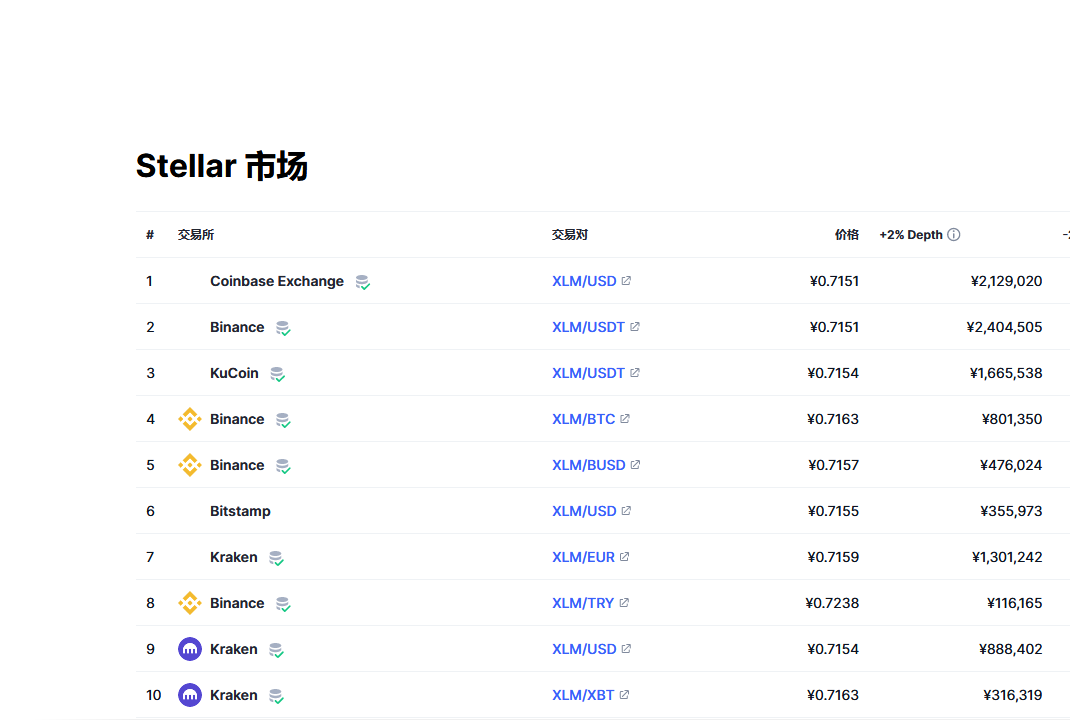This screenshot has height=720, width=1070.
Task: Open Kraken's XLM/USD pair link in row 9
Action: (584, 649)
